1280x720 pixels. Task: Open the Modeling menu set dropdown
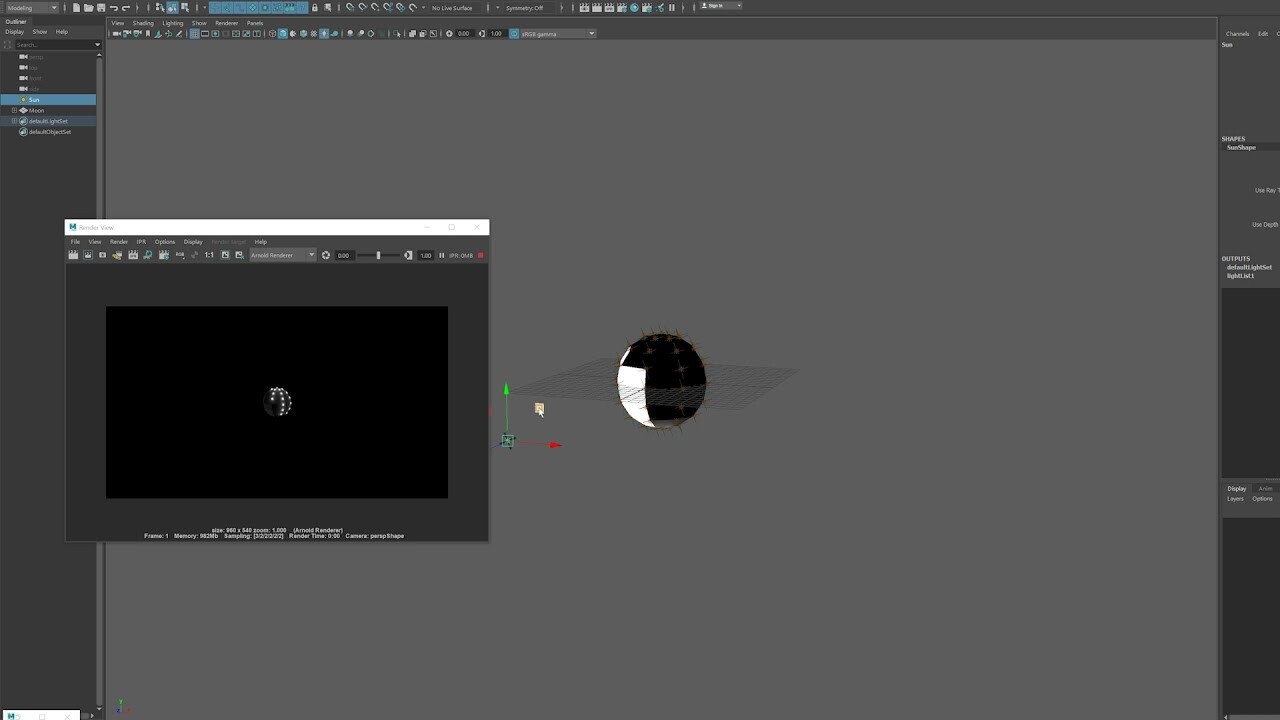click(x=30, y=7)
